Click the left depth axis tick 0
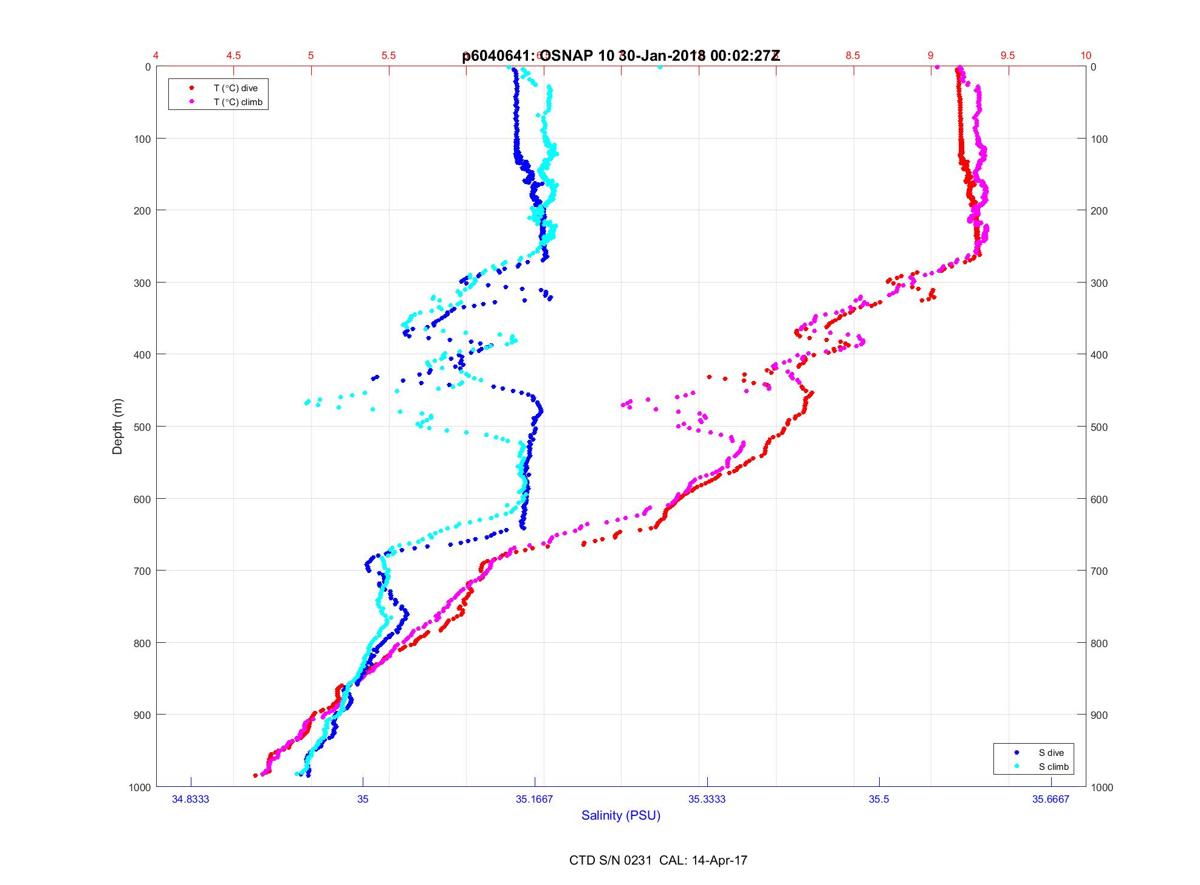1200x885 pixels. click(x=148, y=67)
